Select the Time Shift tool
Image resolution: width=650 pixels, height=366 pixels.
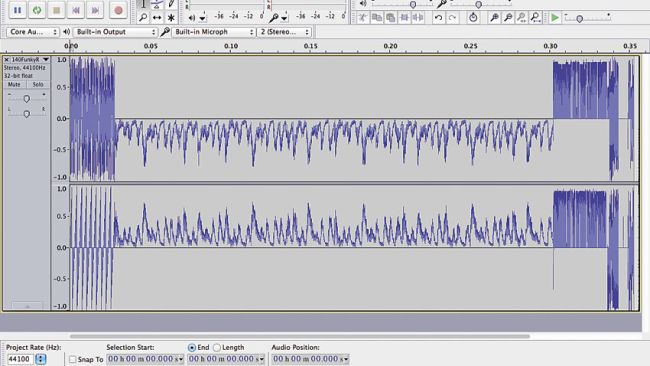pos(157,17)
